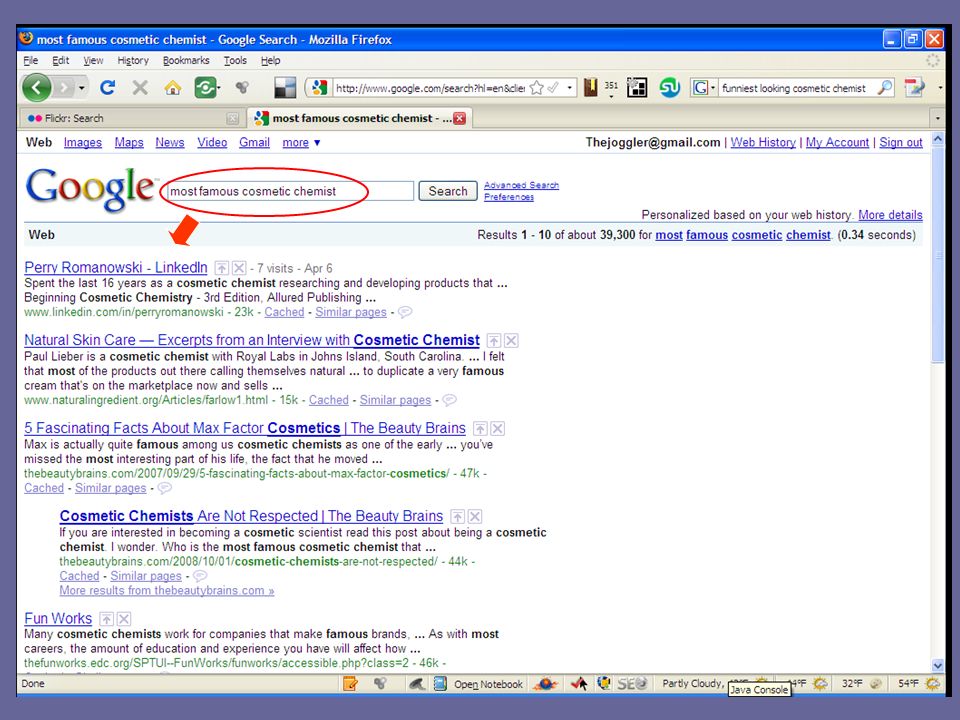The image size is (960, 720).
Task: Open the Bookmarks menu
Action: 186,61
